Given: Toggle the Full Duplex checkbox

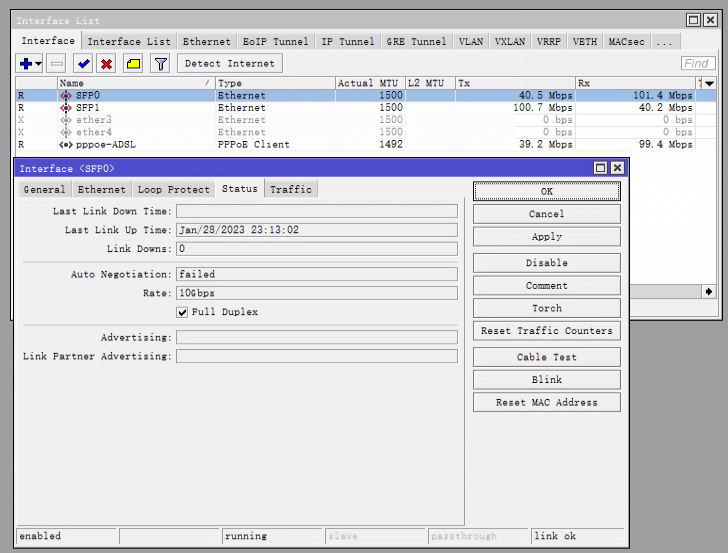Looking at the screenshot, I should click(x=182, y=312).
